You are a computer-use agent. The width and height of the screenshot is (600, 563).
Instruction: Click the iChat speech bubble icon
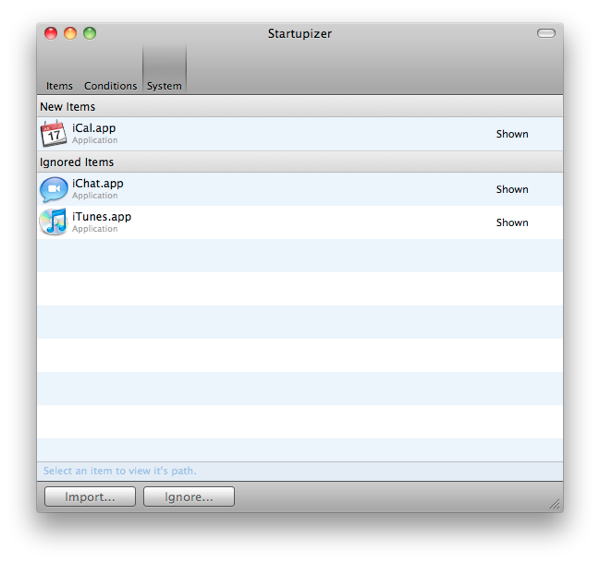click(54, 189)
